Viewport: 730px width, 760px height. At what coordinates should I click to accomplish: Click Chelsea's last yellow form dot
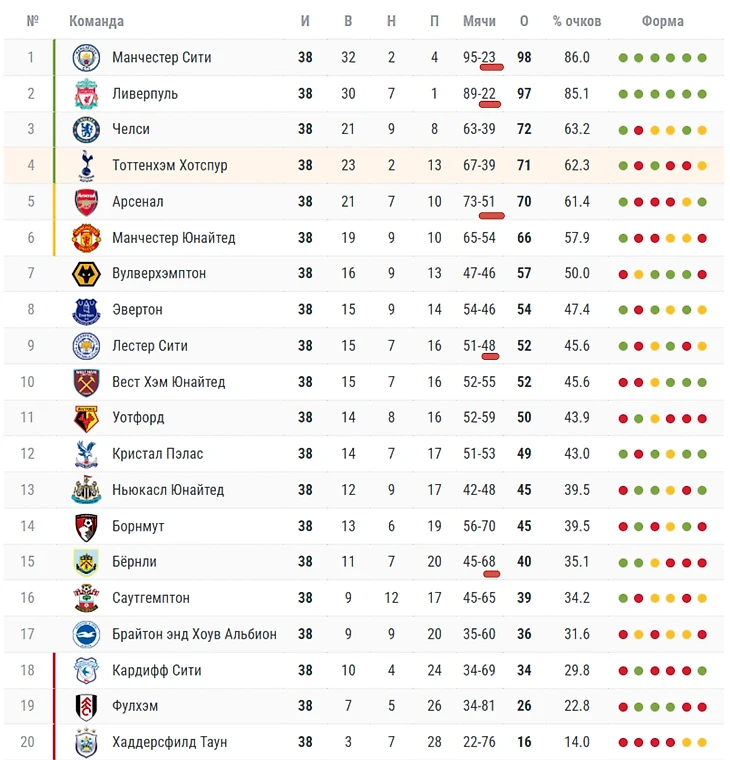pos(702,130)
